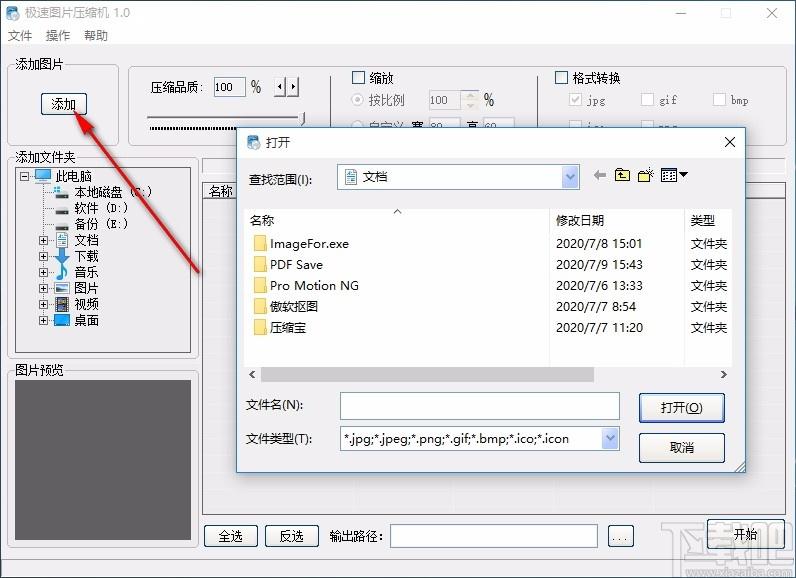Viewport: 796px width, 578px height.
Task: Go up one folder level icon
Action: coord(622,175)
